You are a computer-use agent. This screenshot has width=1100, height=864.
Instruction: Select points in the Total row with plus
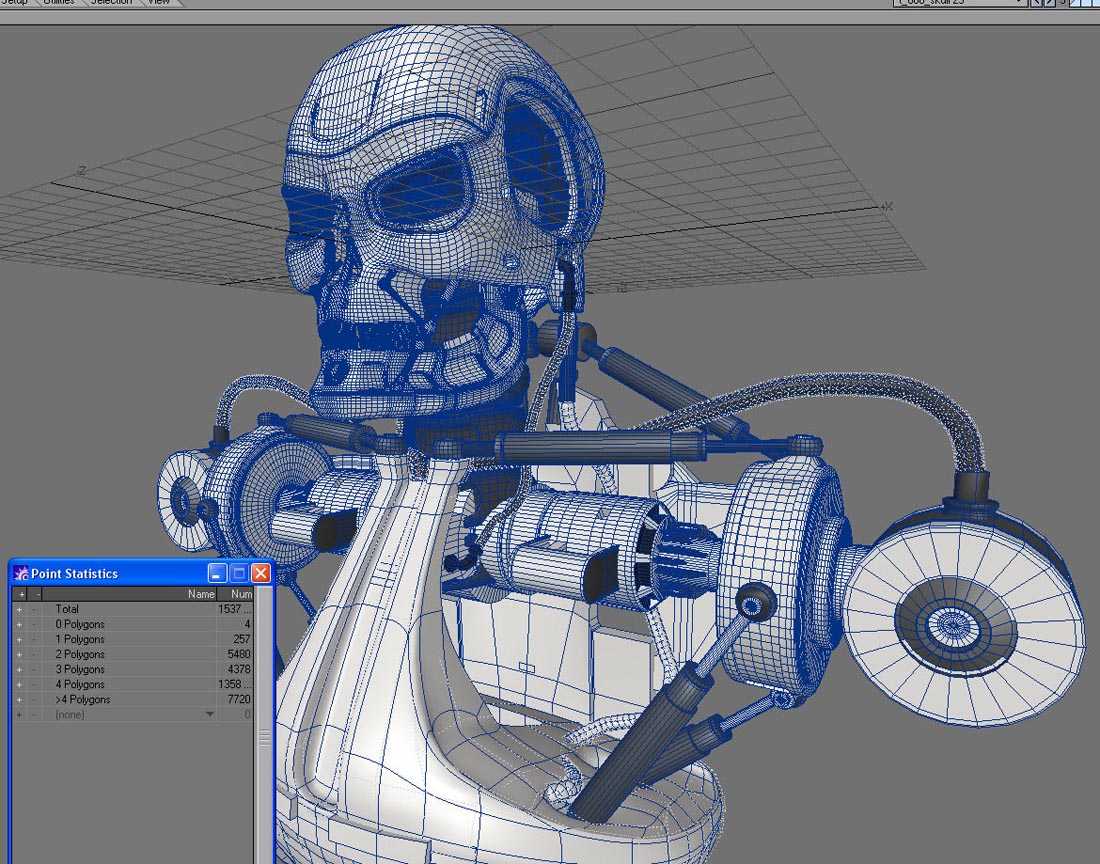[x=19, y=609]
